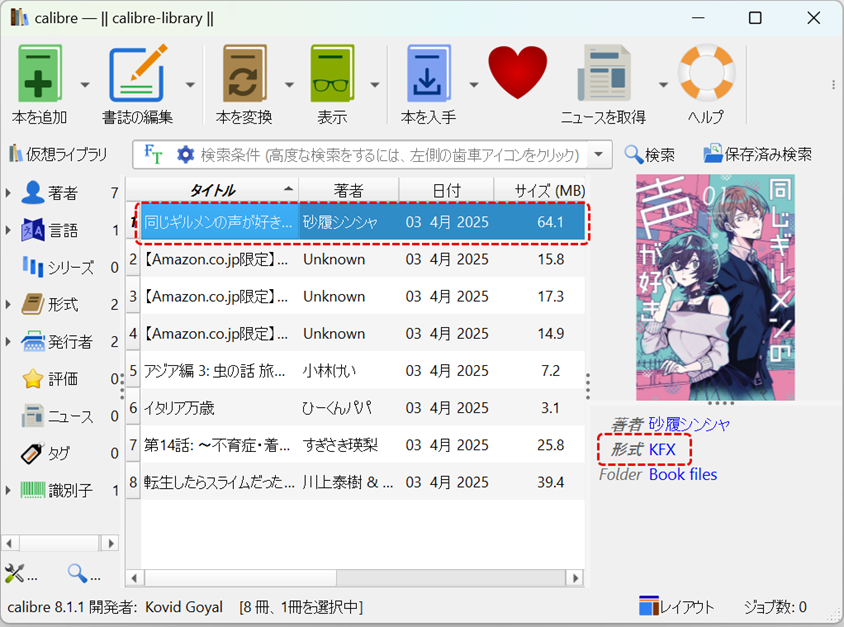
Task: Click tag browser magnifier find icon
Action: [x=84, y=574]
